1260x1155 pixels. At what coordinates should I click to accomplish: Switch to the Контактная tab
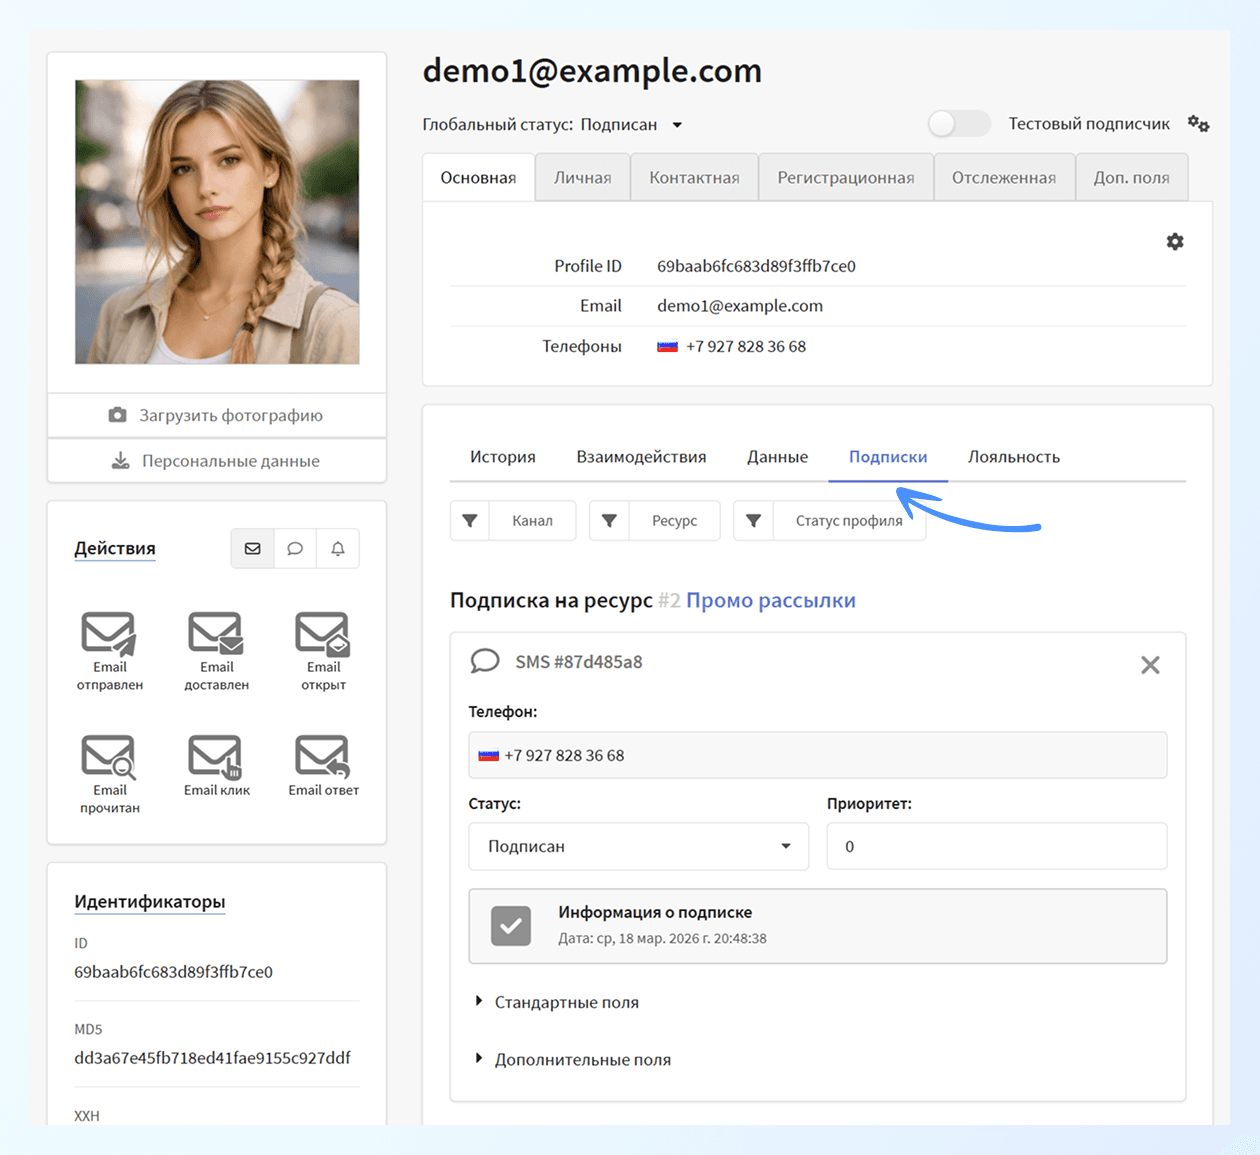click(x=694, y=178)
